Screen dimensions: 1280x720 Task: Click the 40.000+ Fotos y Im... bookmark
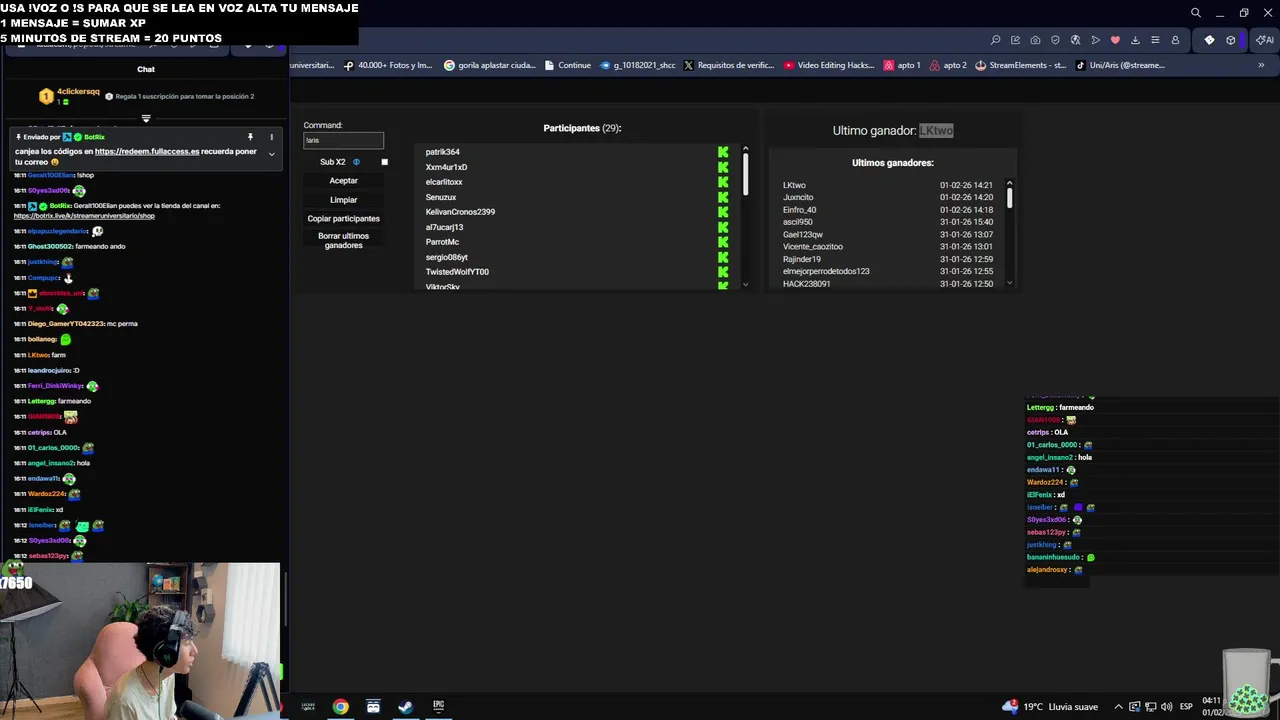click(388, 65)
